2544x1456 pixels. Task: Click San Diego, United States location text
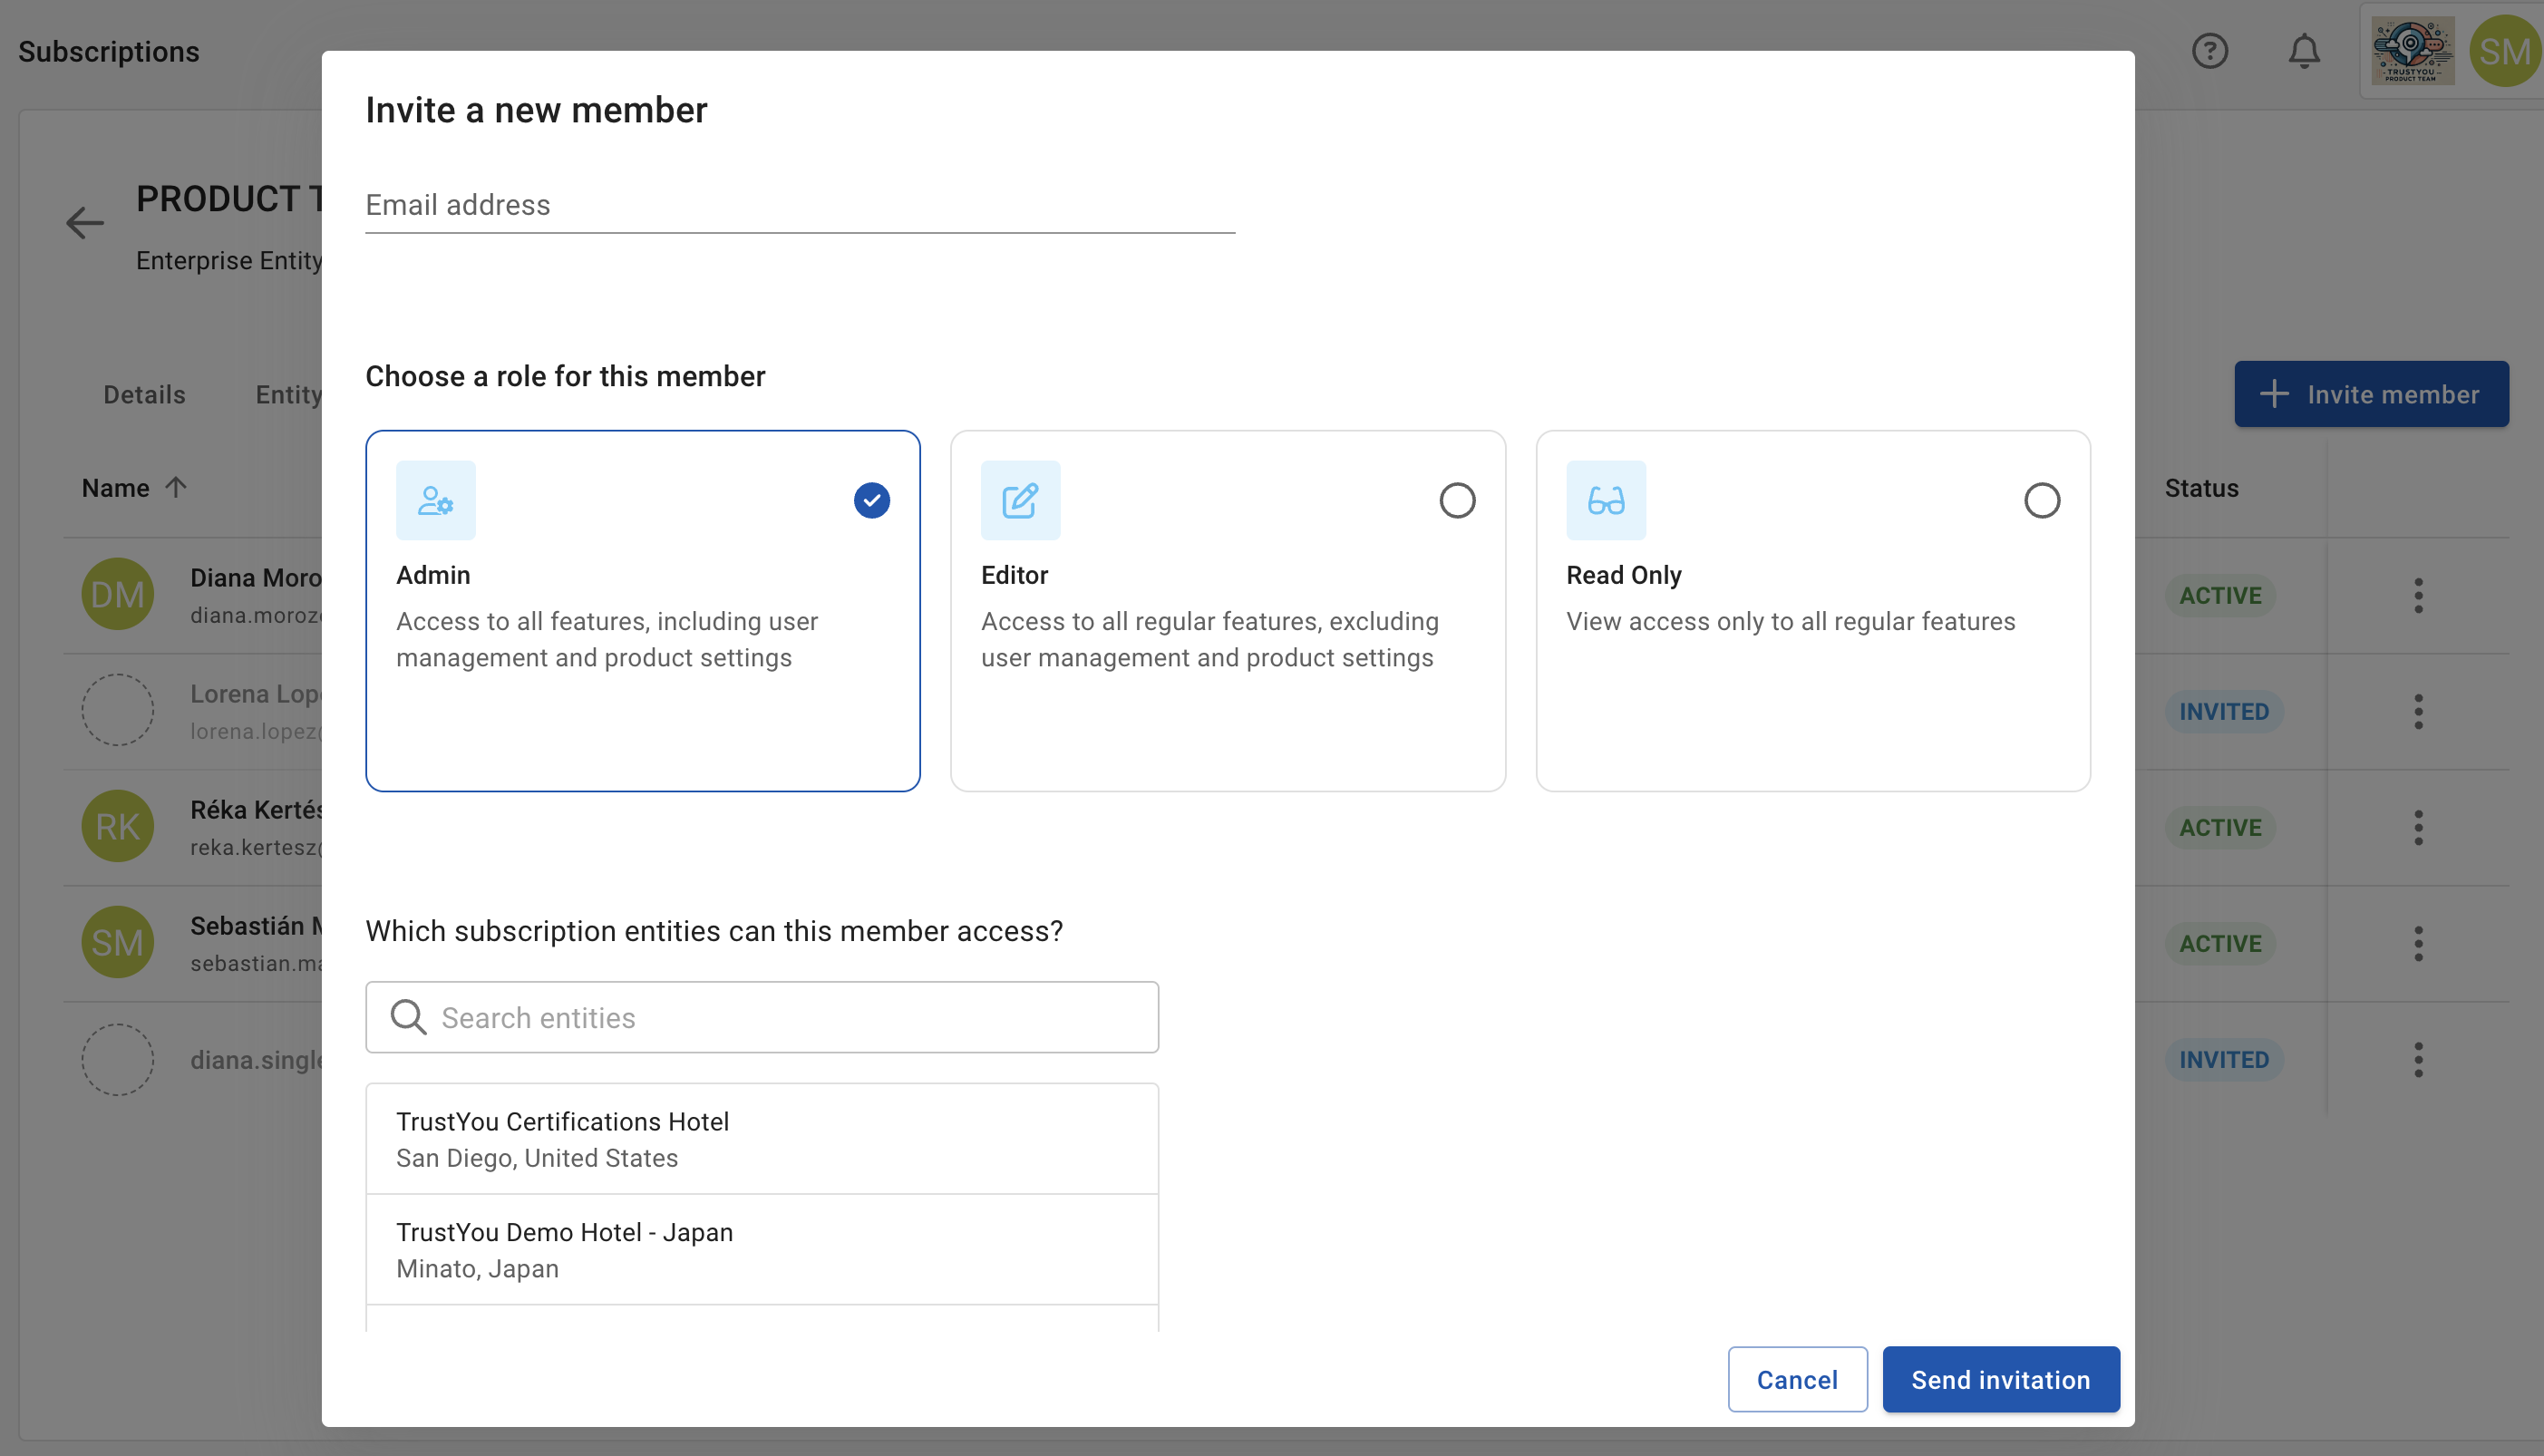tap(537, 1158)
